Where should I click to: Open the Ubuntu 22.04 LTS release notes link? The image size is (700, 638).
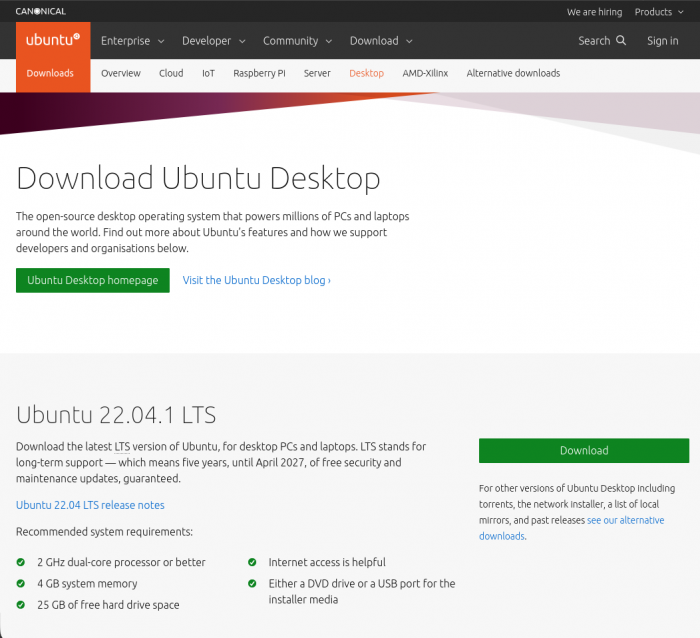90,505
